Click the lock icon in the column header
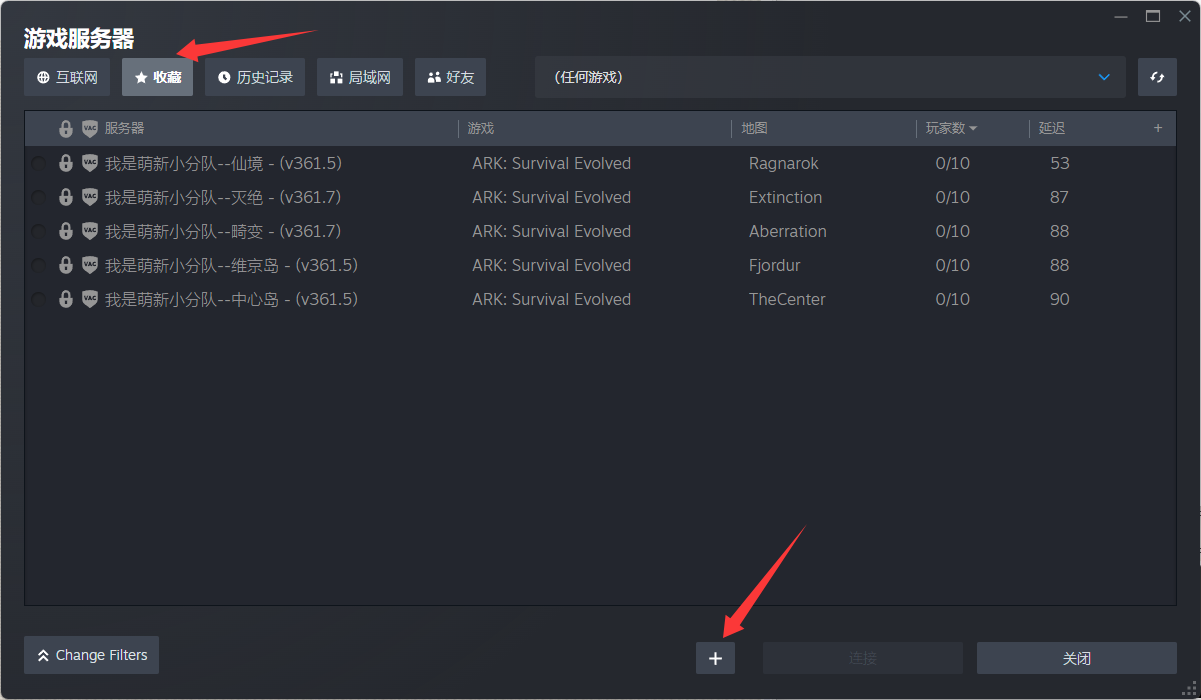1201x700 pixels. point(66,129)
